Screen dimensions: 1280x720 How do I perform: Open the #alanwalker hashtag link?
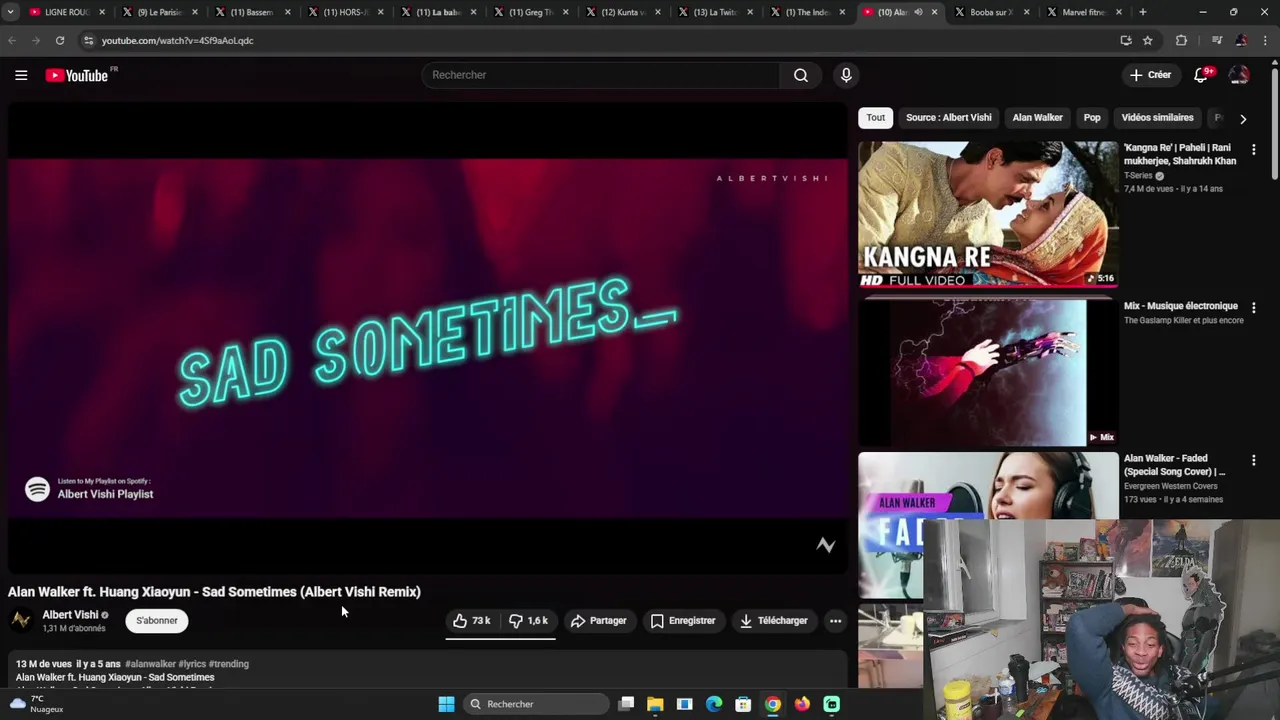coord(150,664)
